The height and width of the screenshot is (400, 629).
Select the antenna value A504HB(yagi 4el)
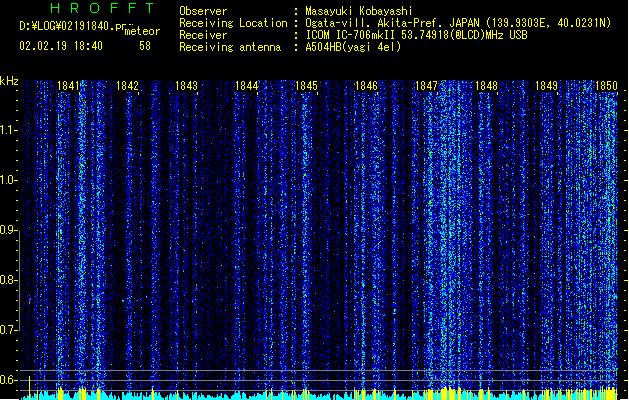(x=353, y=47)
